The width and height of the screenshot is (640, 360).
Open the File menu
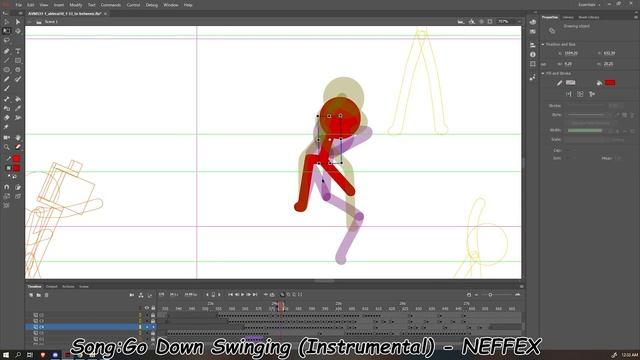pyautogui.click(x=19, y=5)
